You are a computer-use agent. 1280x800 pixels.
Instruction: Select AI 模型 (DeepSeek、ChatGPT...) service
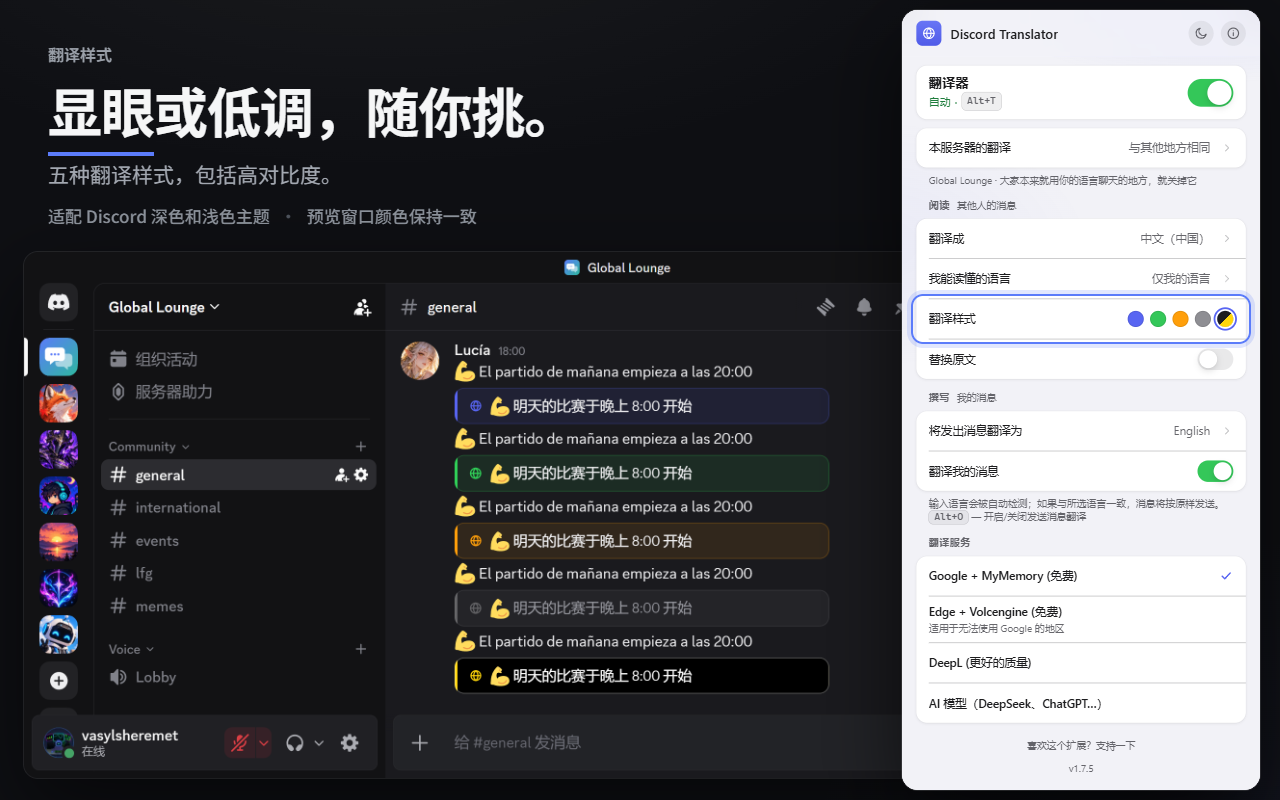coord(1081,704)
